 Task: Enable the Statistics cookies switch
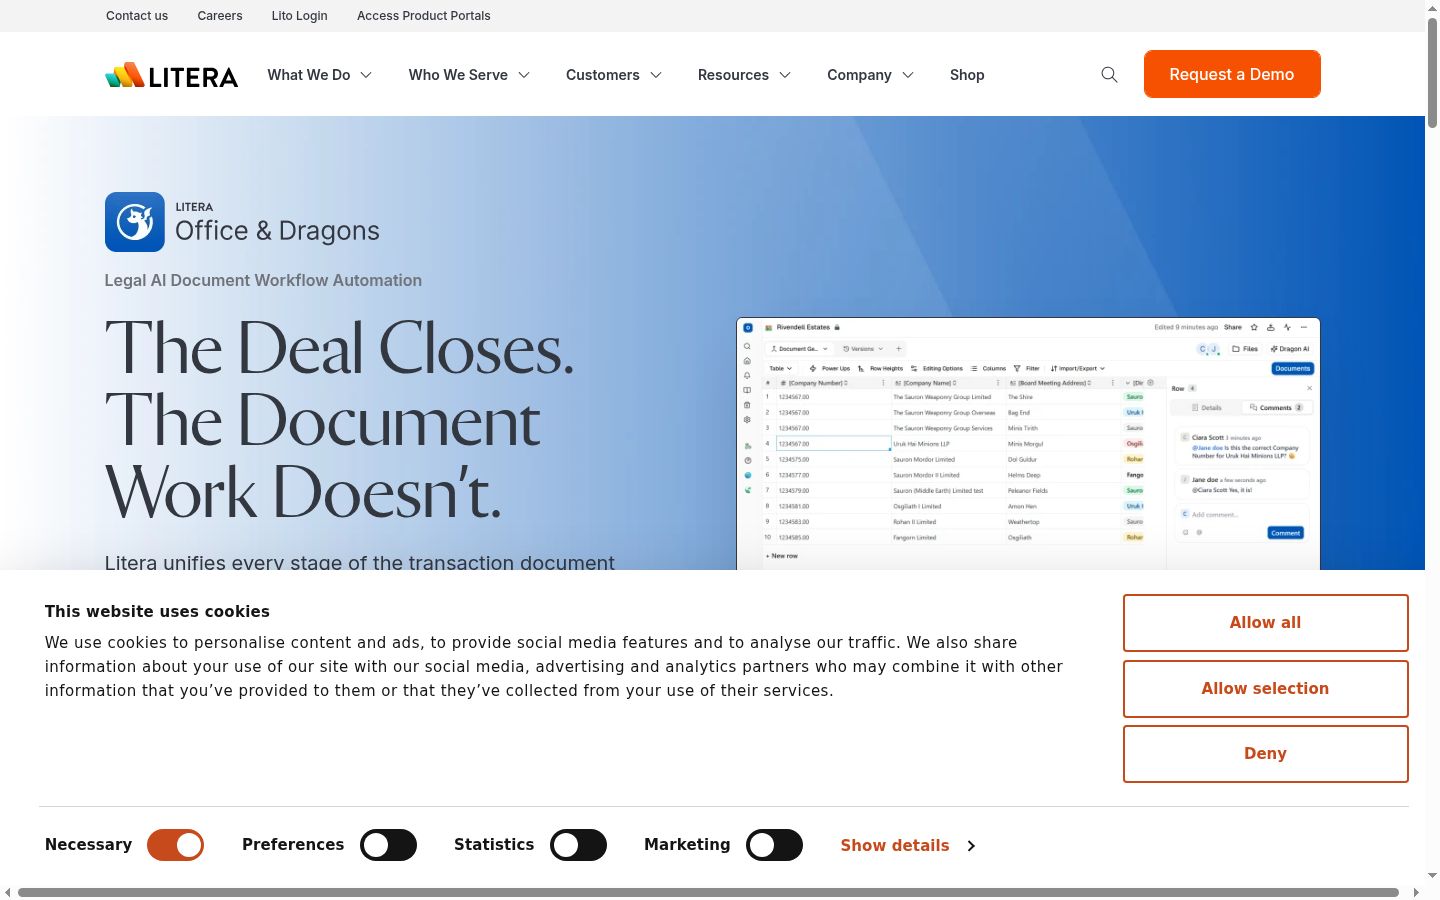click(578, 845)
